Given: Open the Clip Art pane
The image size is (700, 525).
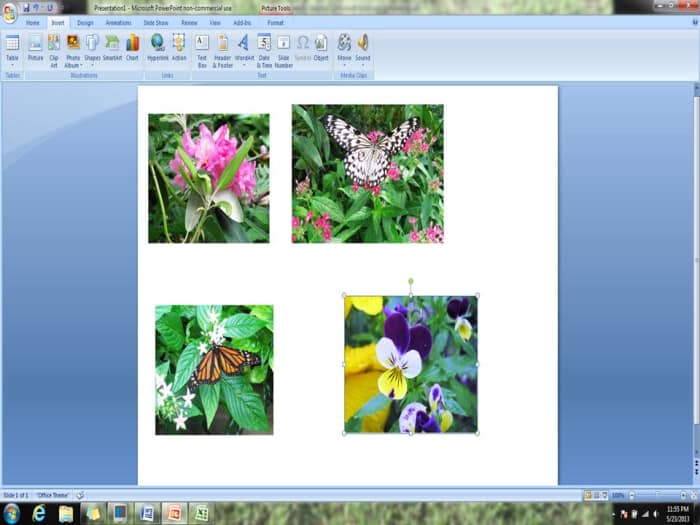Looking at the screenshot, I should tap(54, 50).
